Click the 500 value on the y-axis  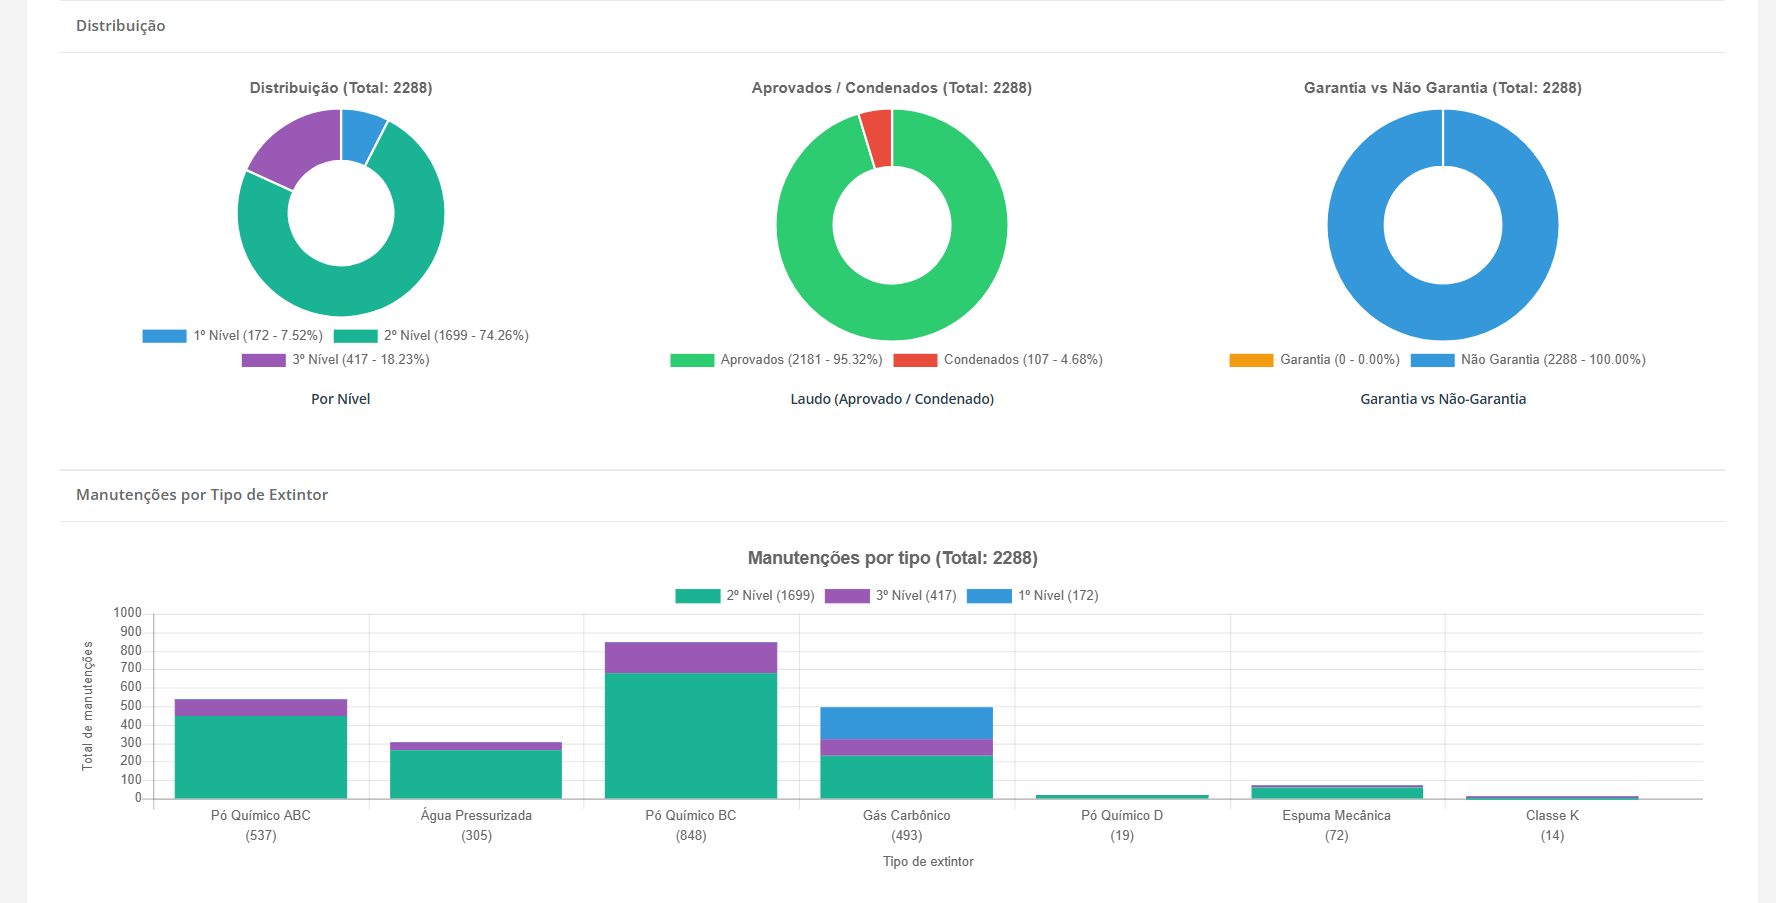(131, 706)
